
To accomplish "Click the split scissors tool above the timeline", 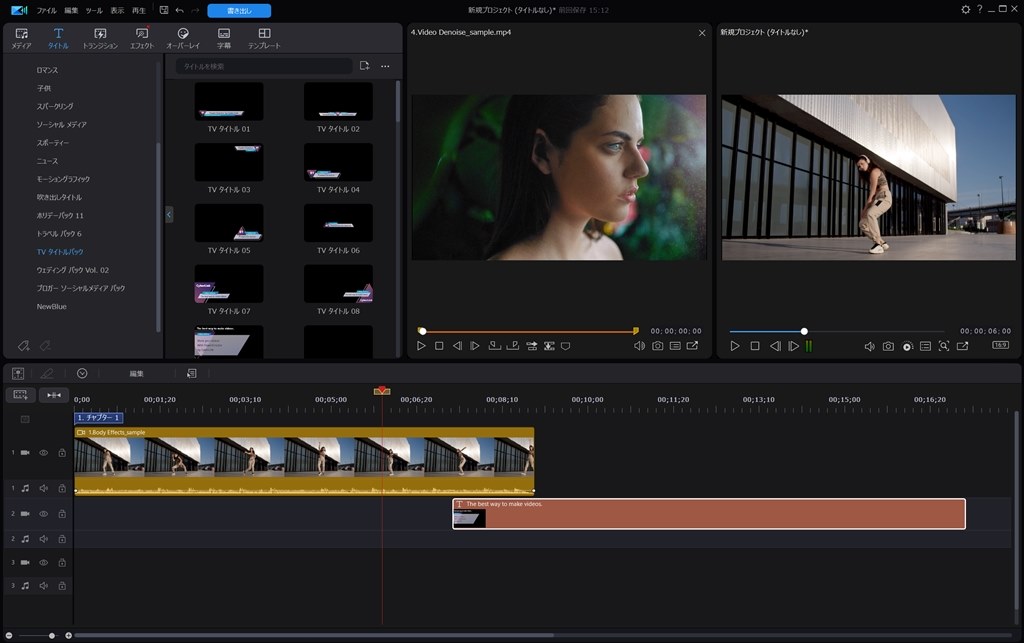I will click(x=48, y=373).
